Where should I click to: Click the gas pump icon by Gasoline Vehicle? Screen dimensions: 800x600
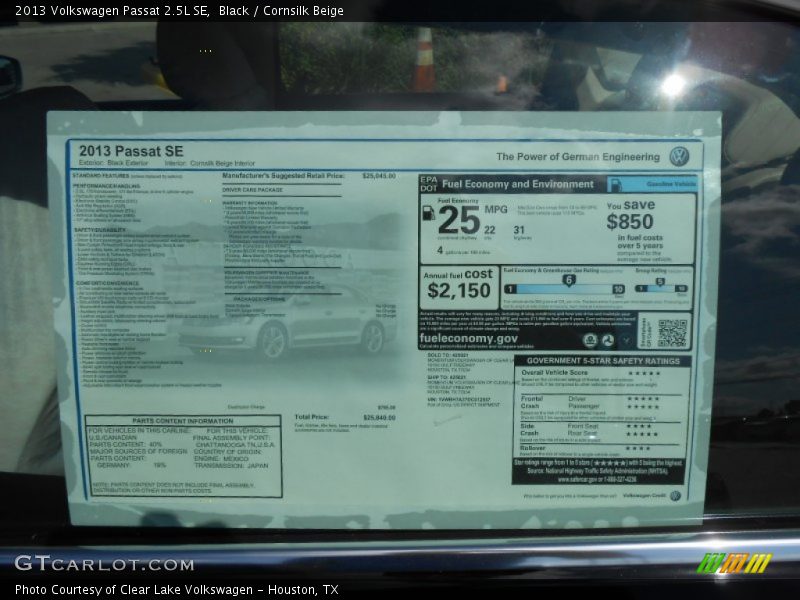[614, 184]
